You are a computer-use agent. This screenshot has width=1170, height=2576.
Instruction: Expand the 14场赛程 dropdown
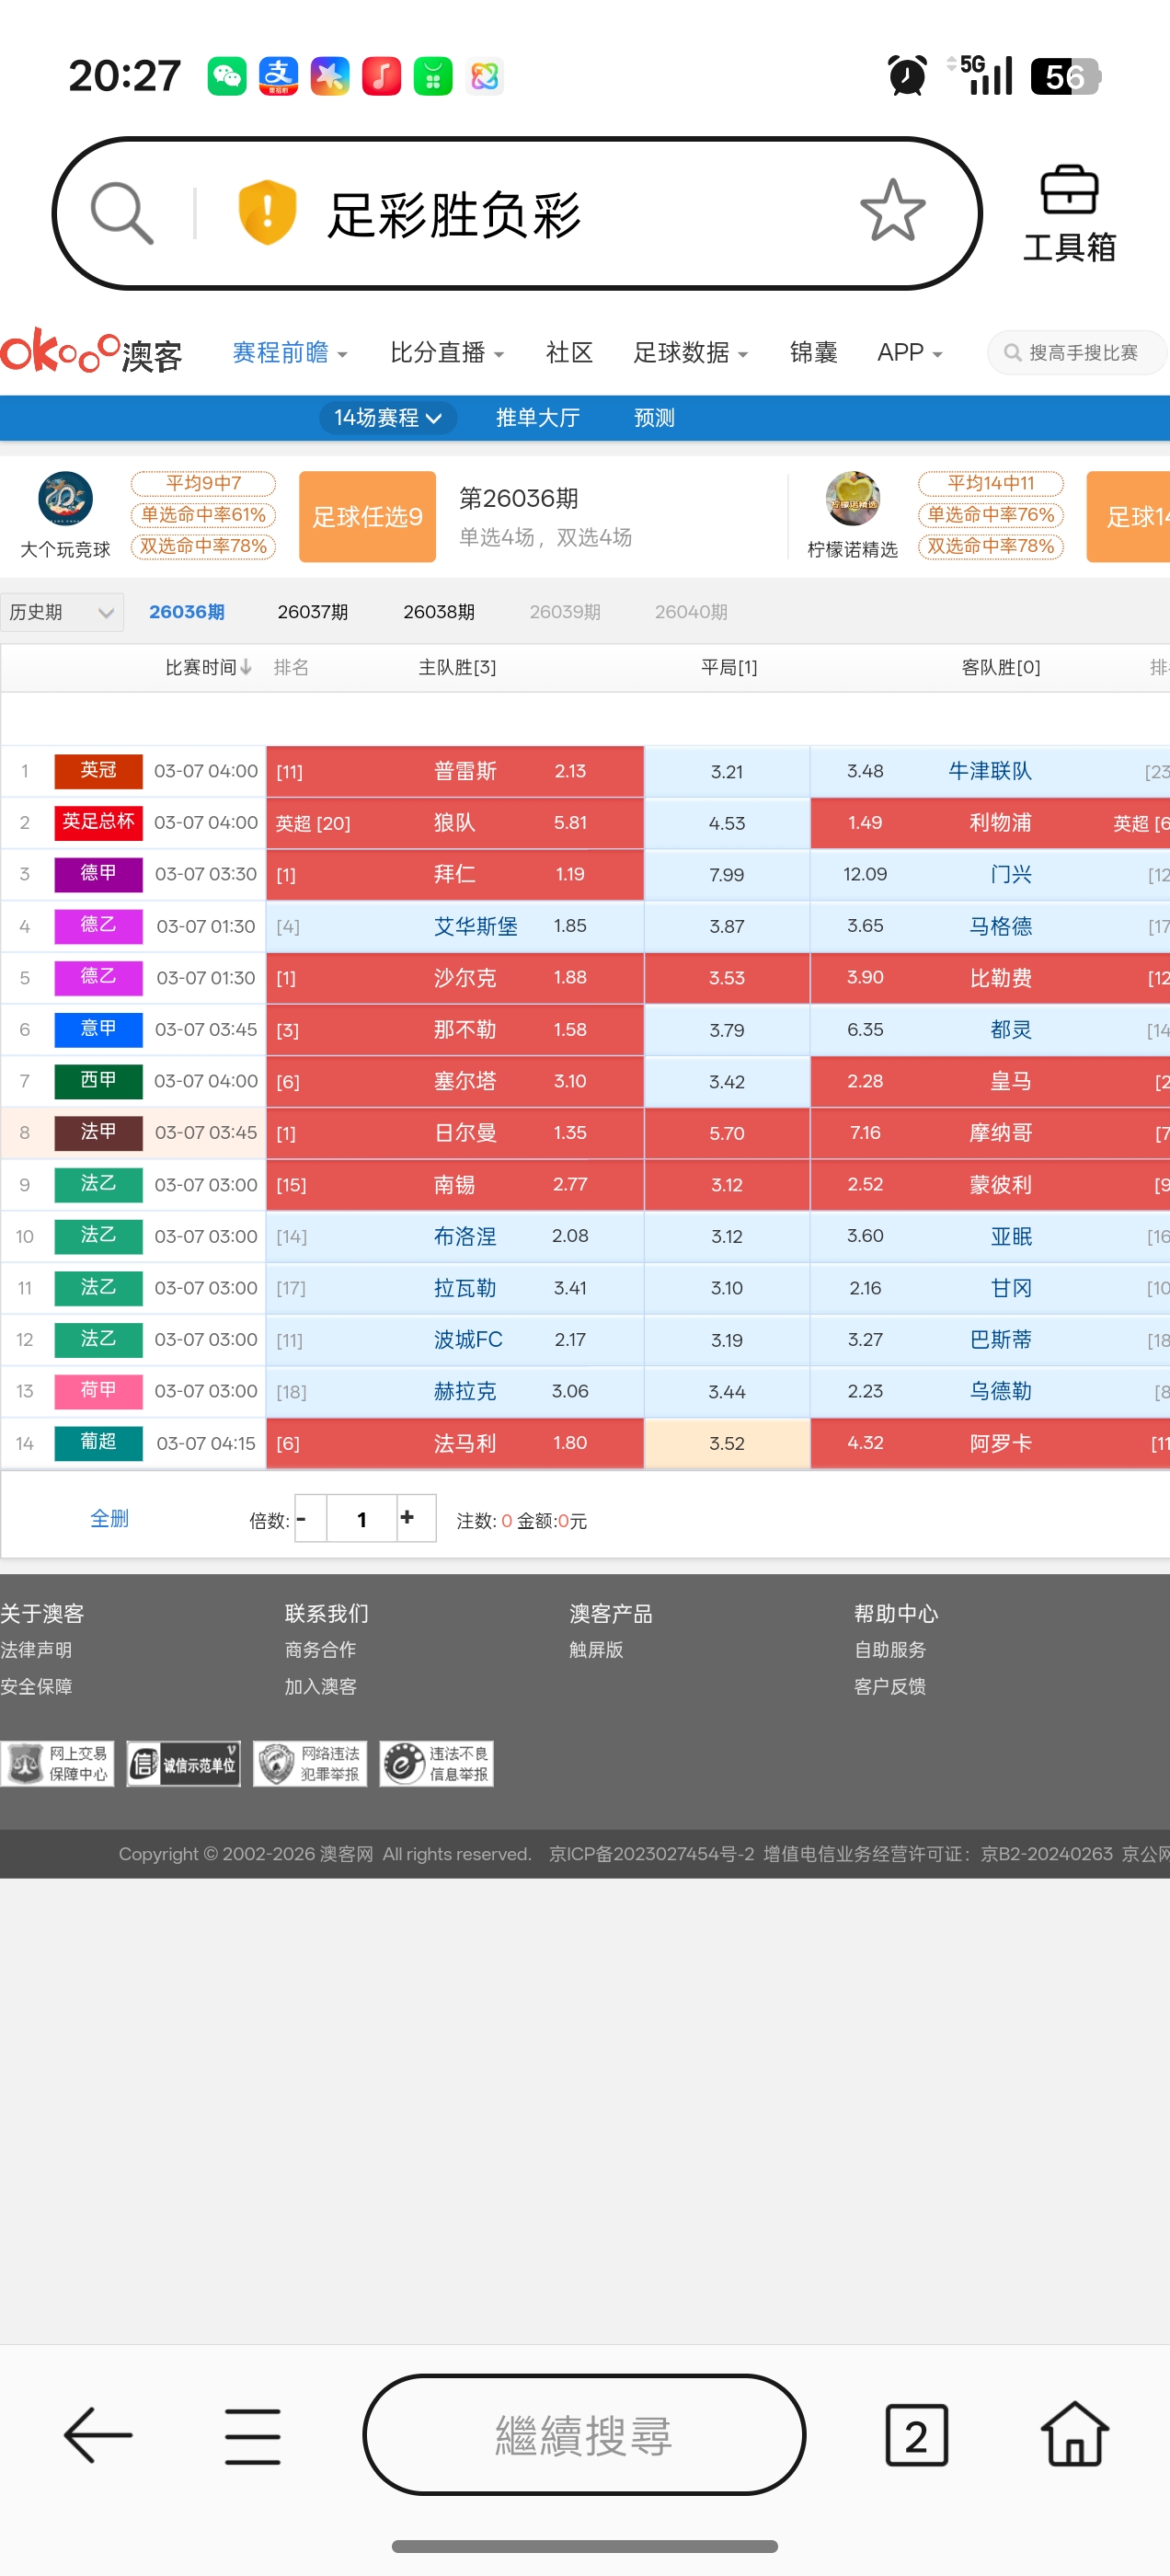coord(387,418)
